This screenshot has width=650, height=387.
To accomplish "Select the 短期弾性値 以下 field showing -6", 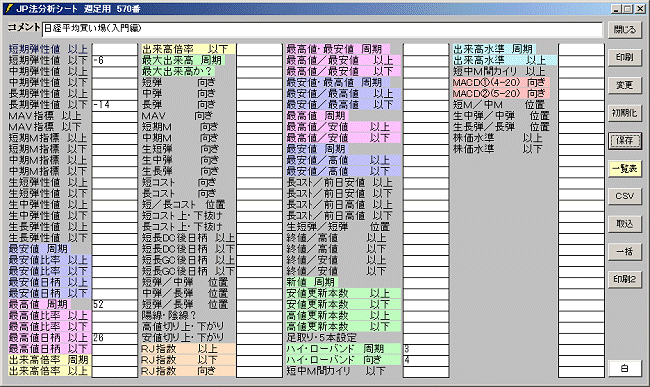I will [115, 60].
